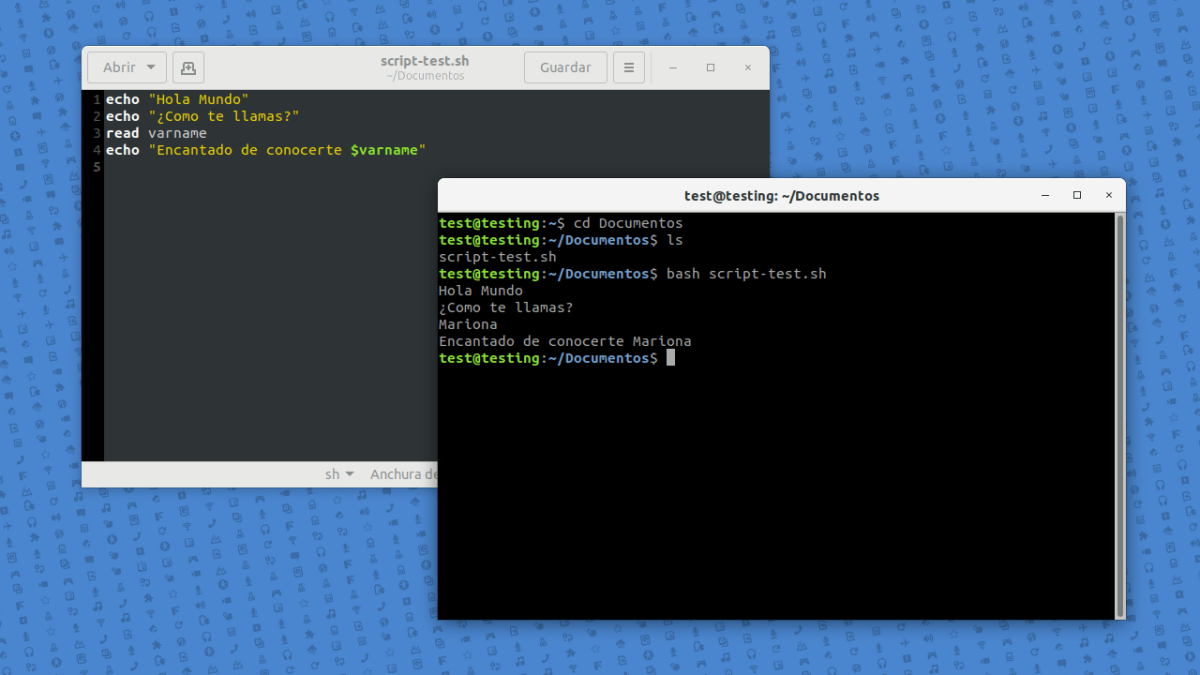Click line number 1 in the editor gutter

pyautogui.click(x=94, y=99)
